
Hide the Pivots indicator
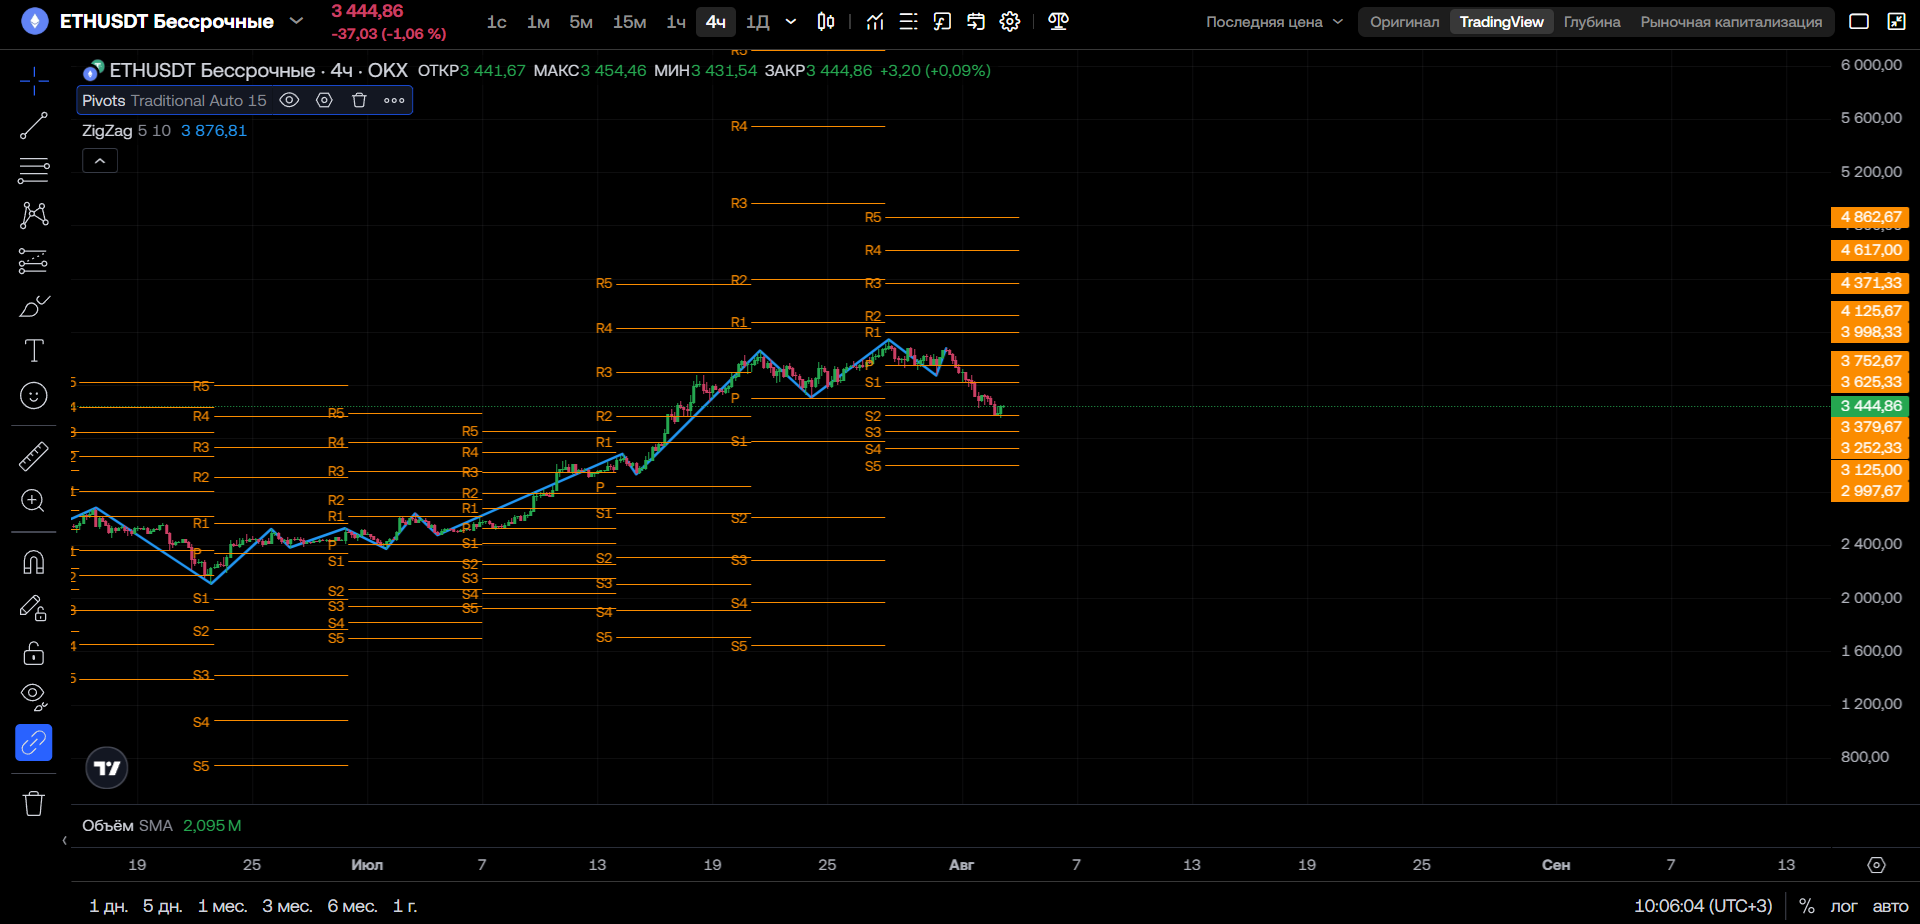[289, 100]
